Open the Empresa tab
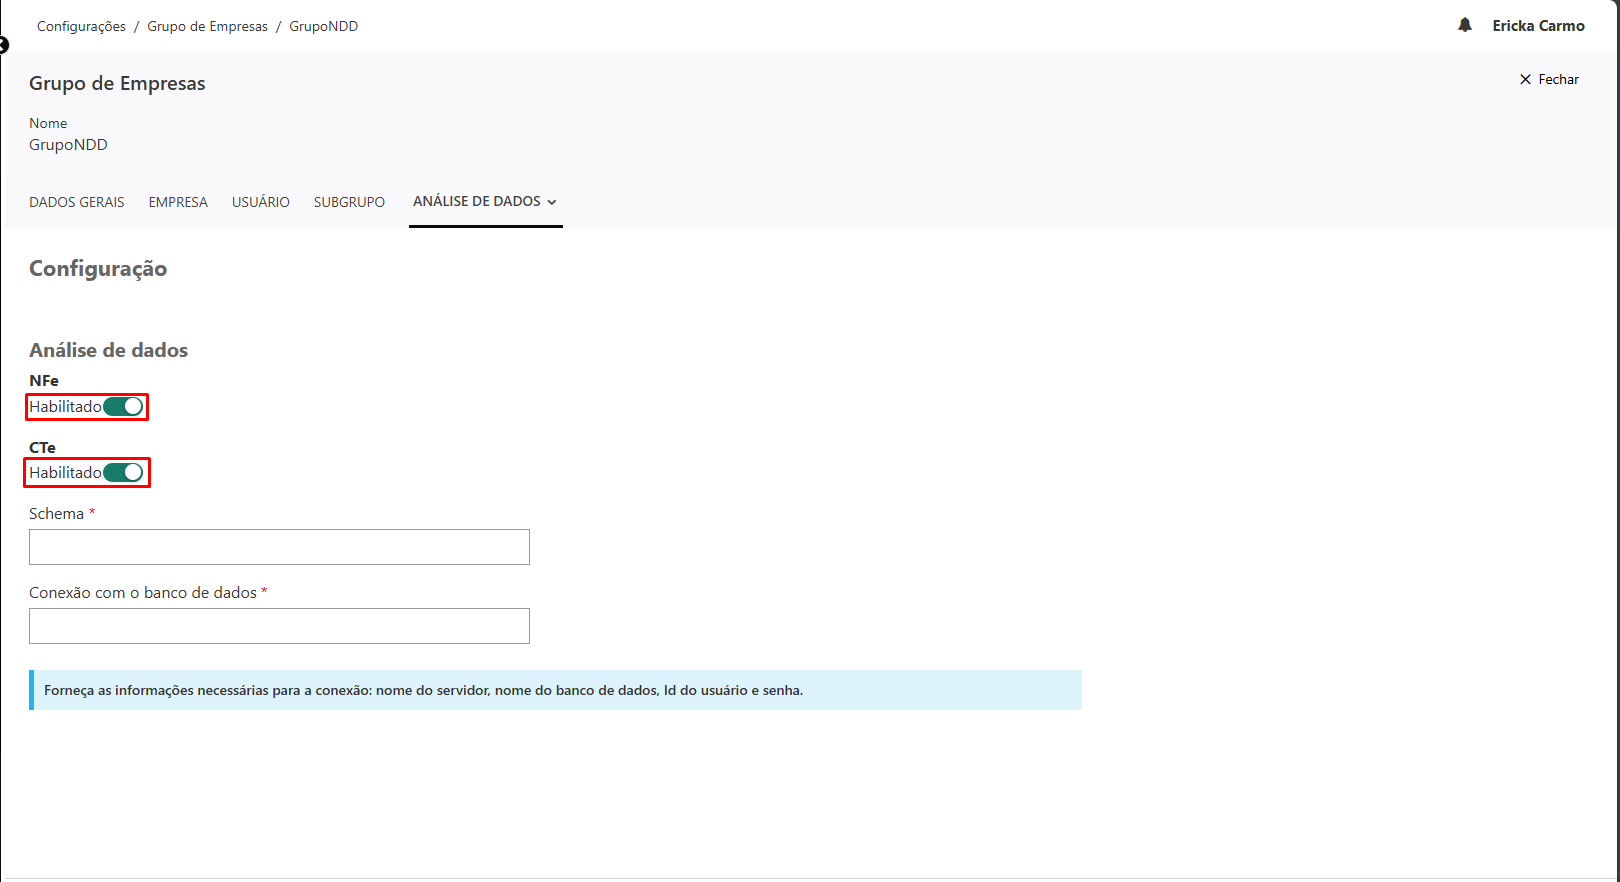Viewport: 1620px width, 882px height. (178, 202)
